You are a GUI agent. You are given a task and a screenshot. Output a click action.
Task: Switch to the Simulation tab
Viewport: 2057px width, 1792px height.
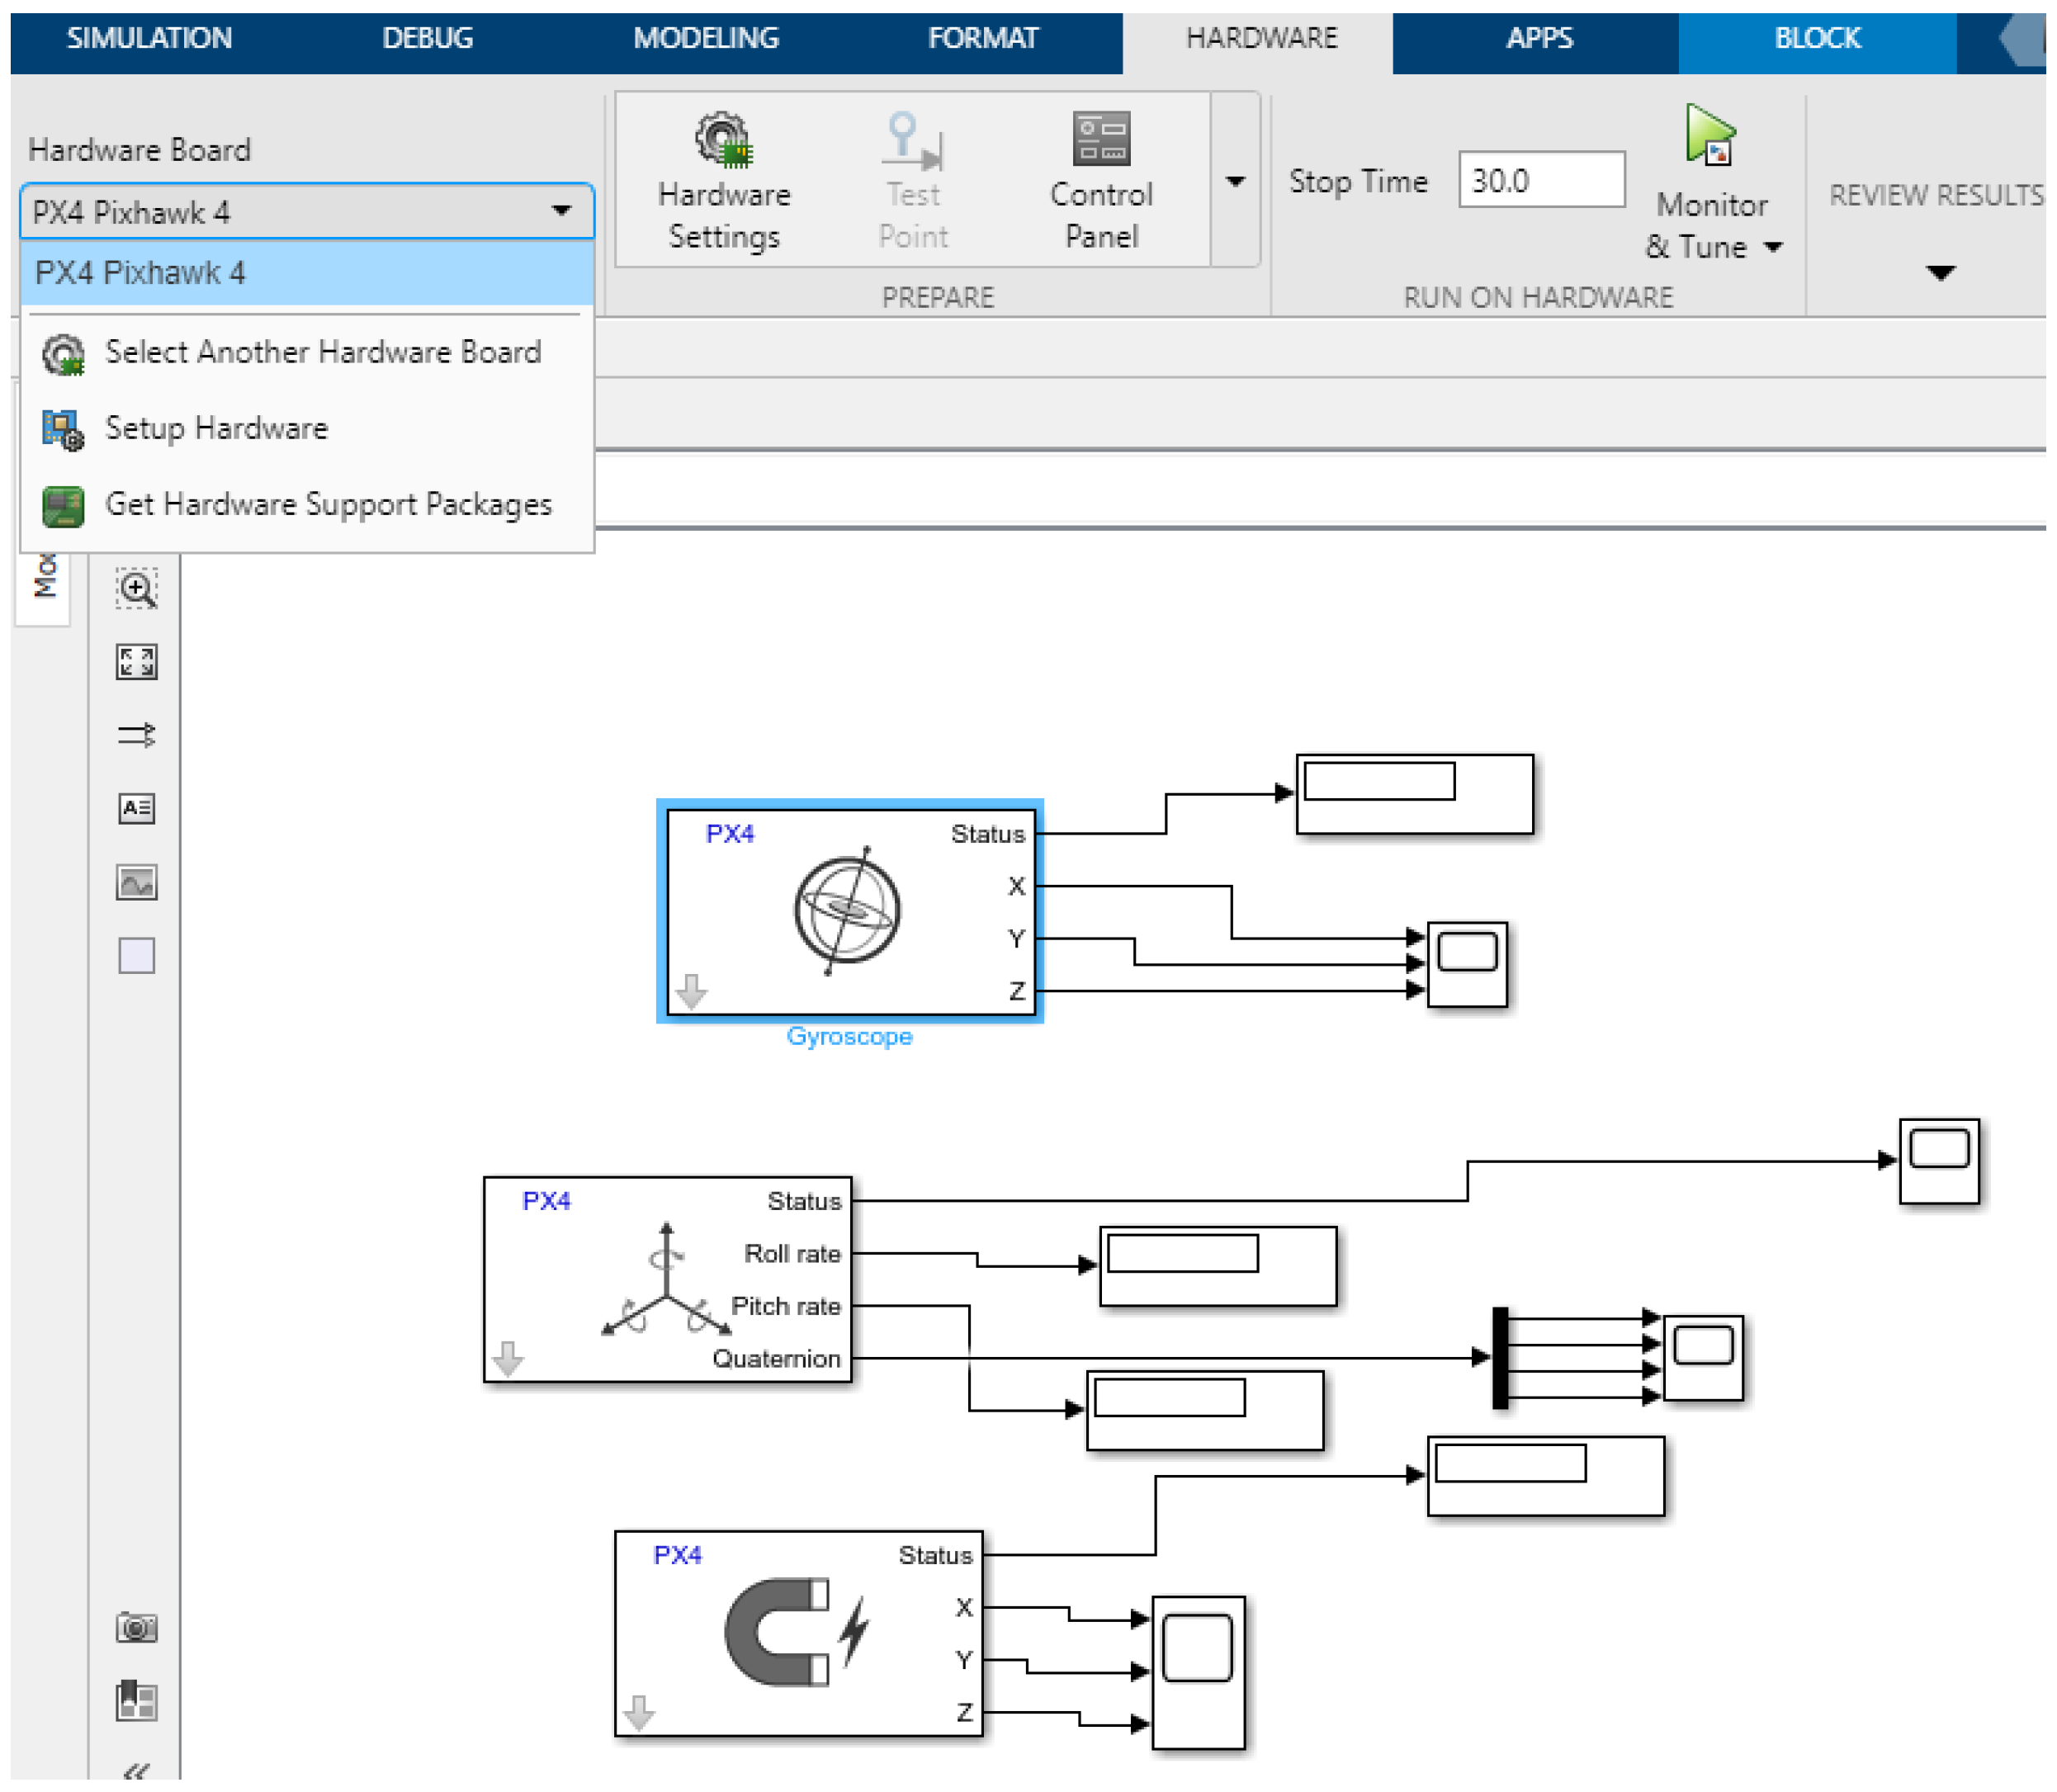coord(149,38)
